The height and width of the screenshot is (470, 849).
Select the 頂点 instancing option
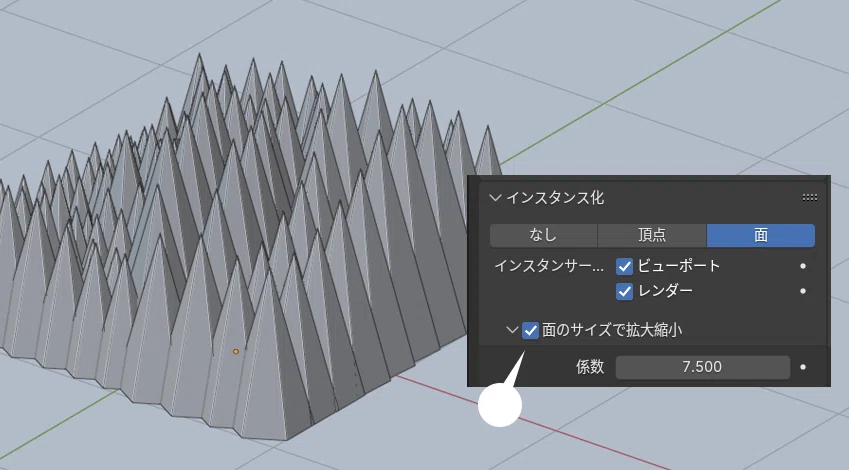tap(652, 235)
